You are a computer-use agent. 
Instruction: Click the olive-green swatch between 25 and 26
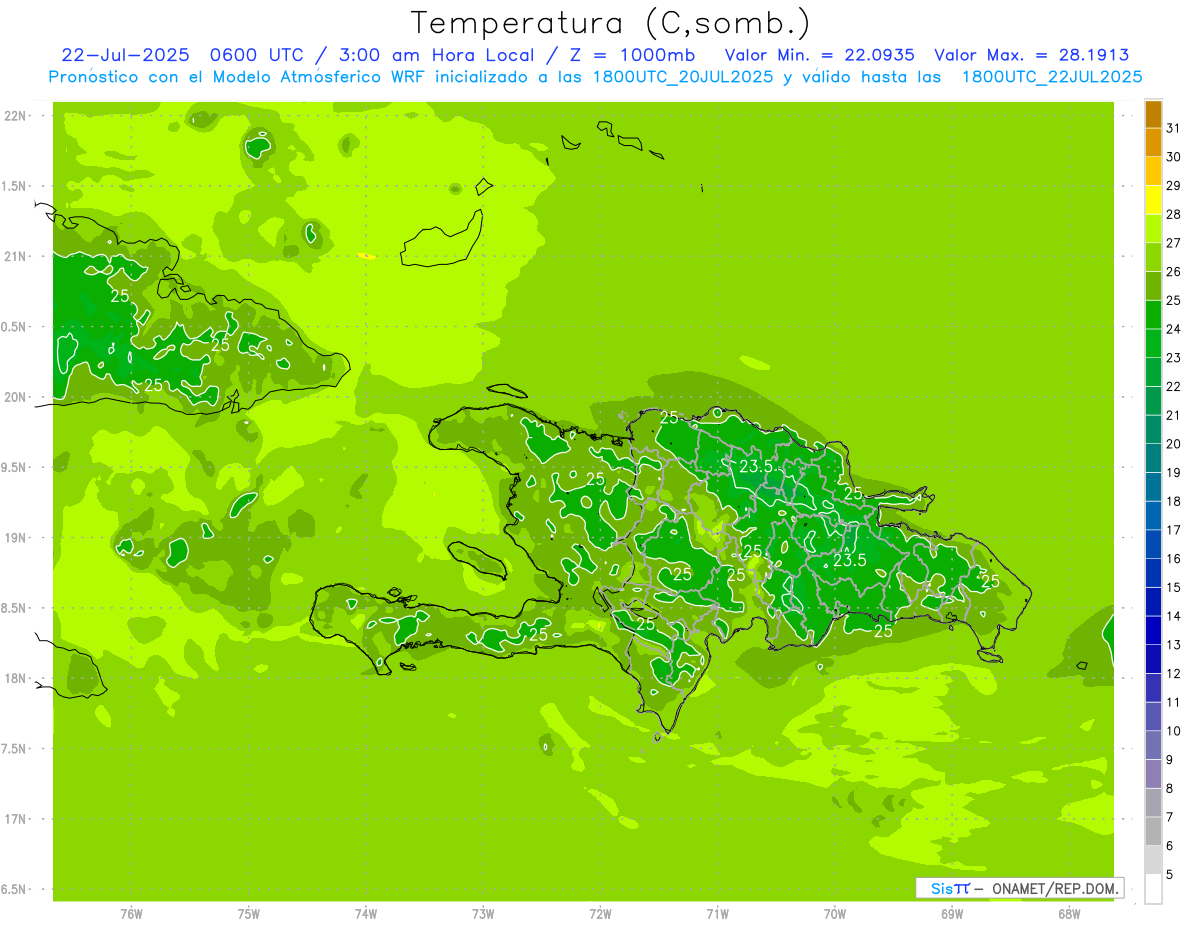pyautogui.click(x=1153, y=286)
